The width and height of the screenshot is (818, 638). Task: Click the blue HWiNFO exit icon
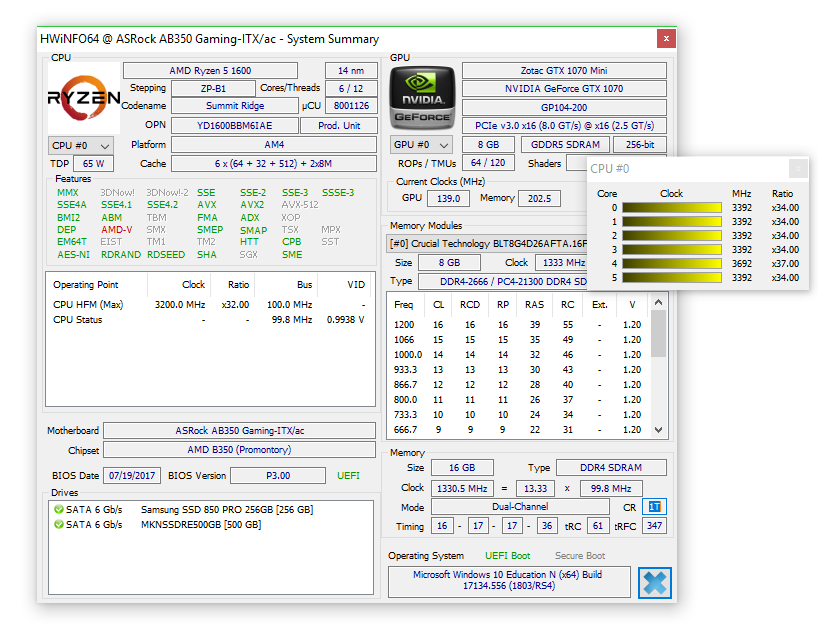click(655, 583)
